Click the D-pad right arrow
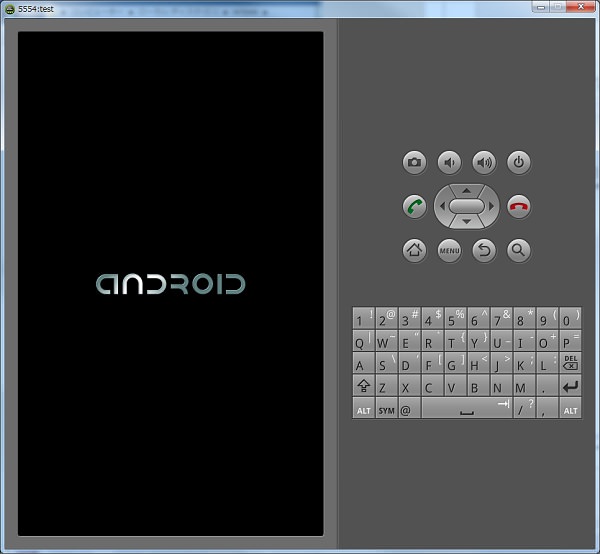This screenshot has width=600, height=554. [491, 206]
